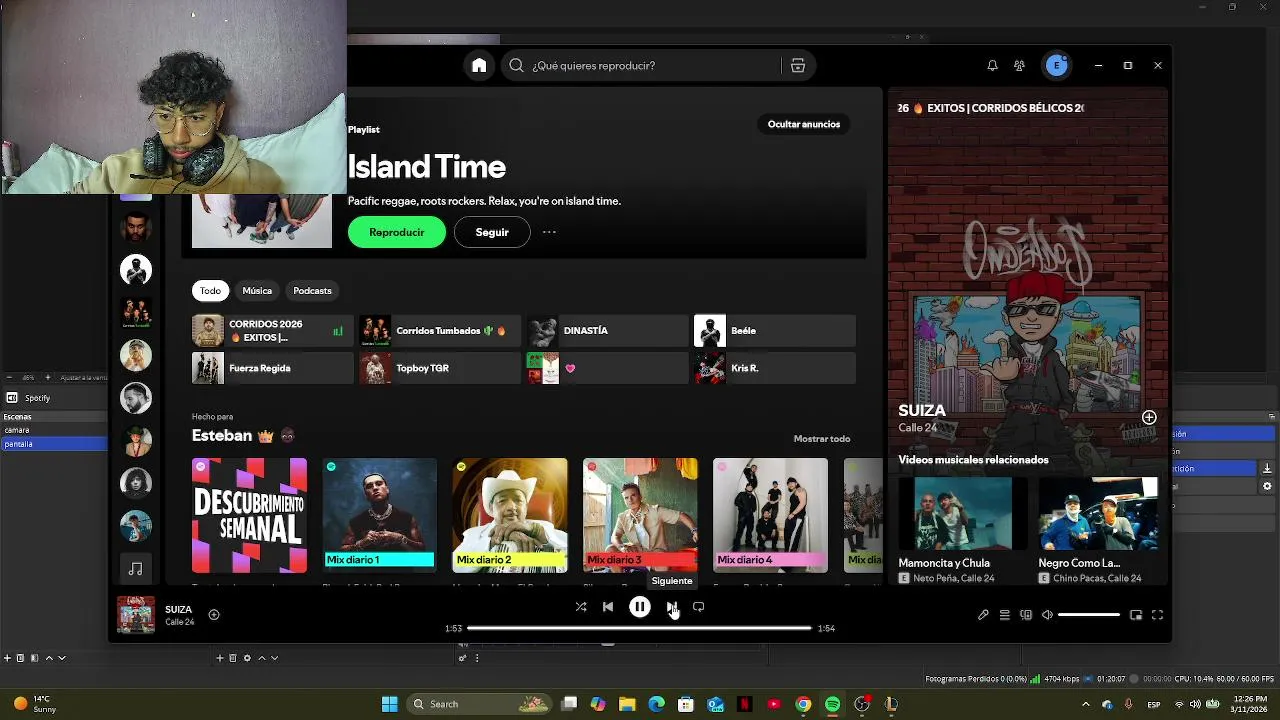Open the mini player icon
The image size is (1280, 720).
point(1136,615)
